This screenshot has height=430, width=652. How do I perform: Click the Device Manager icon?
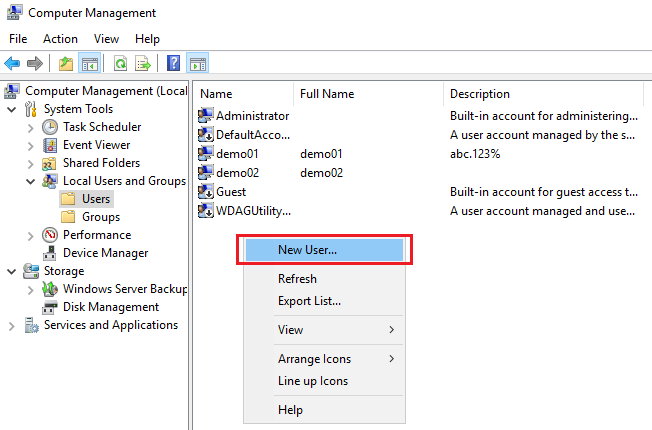tap(50, 253)
